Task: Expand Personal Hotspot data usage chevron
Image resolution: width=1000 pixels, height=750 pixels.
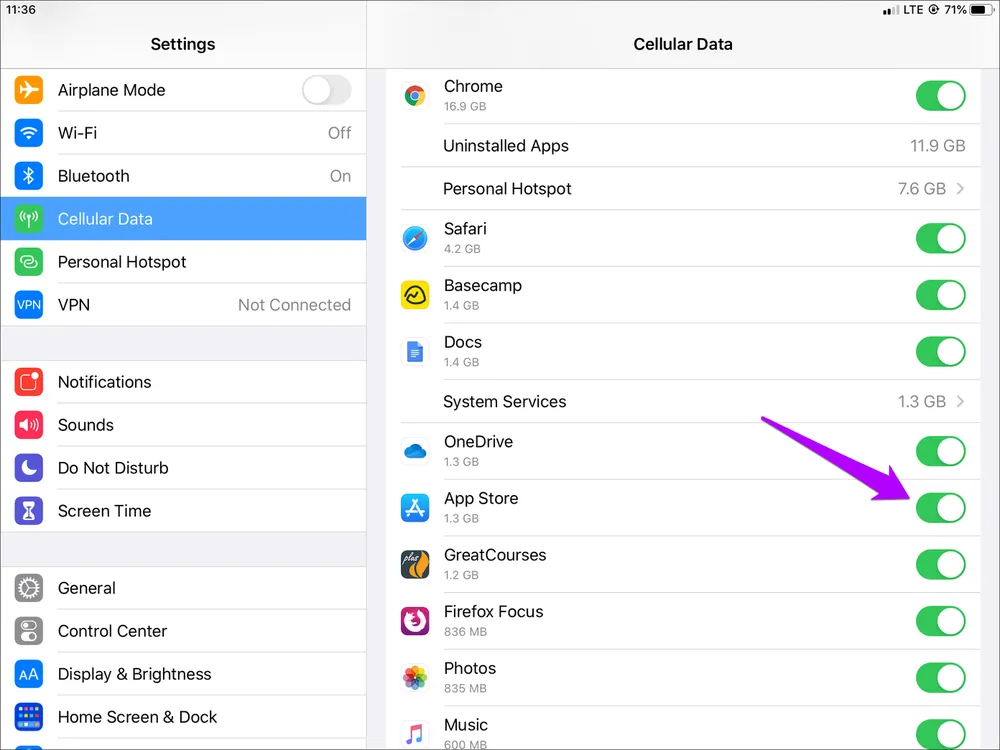Action: click(x=960, y=189)
